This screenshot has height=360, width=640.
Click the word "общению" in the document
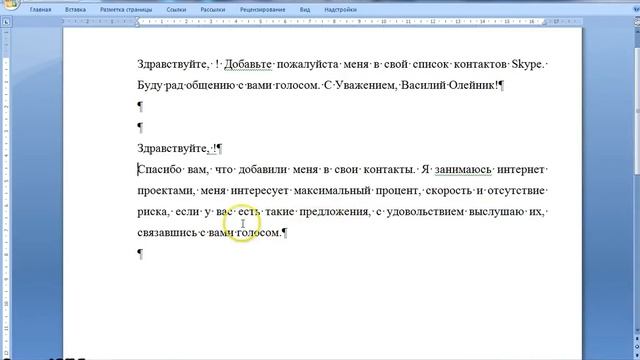(210, 86)
